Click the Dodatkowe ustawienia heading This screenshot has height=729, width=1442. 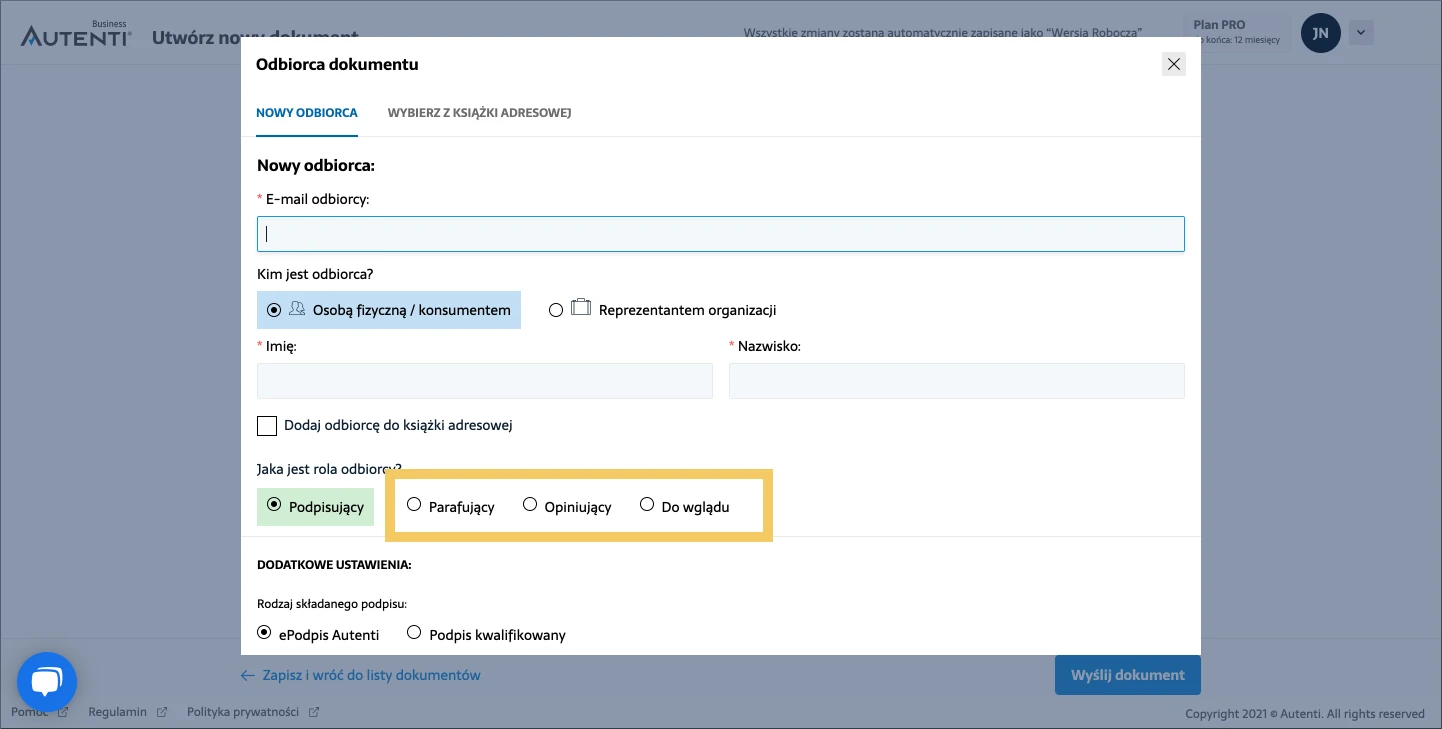click(334, 564)
